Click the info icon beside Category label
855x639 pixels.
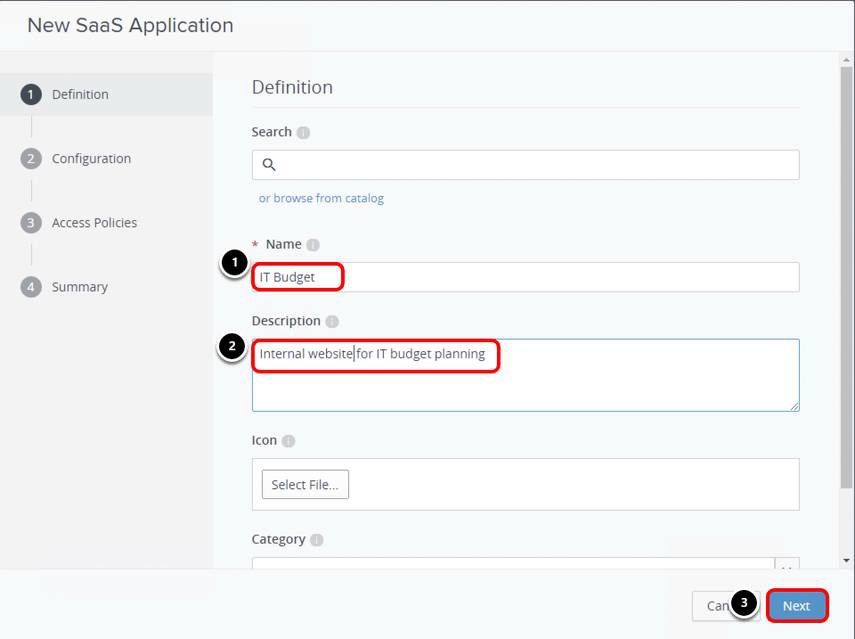point(316,540)
